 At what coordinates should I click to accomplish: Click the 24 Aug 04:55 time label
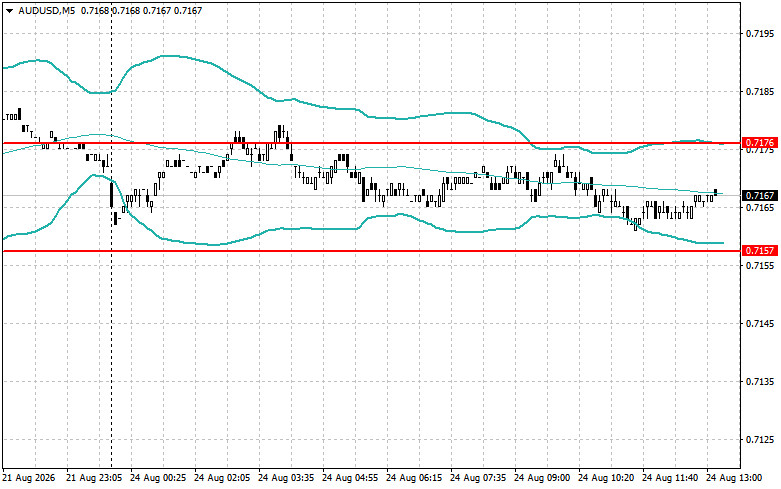click(x=350, y=478)
